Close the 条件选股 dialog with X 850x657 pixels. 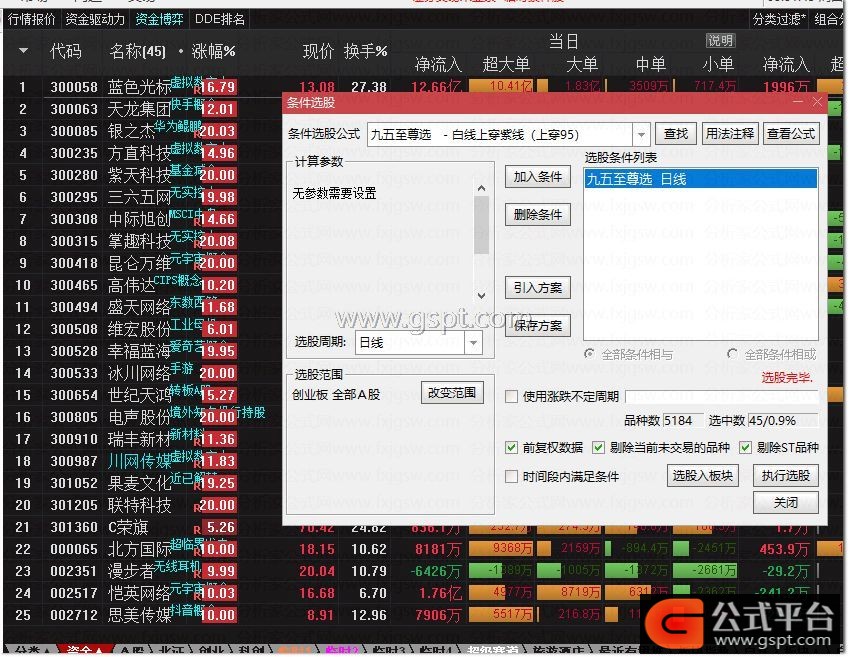coord(817,102)
